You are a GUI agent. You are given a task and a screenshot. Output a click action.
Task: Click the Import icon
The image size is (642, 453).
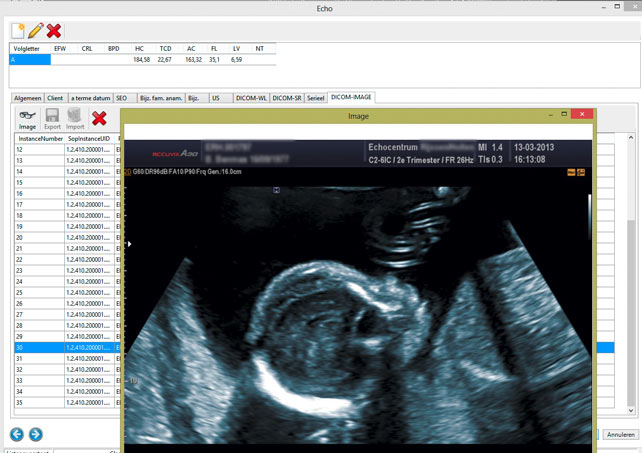coord(75,119)
